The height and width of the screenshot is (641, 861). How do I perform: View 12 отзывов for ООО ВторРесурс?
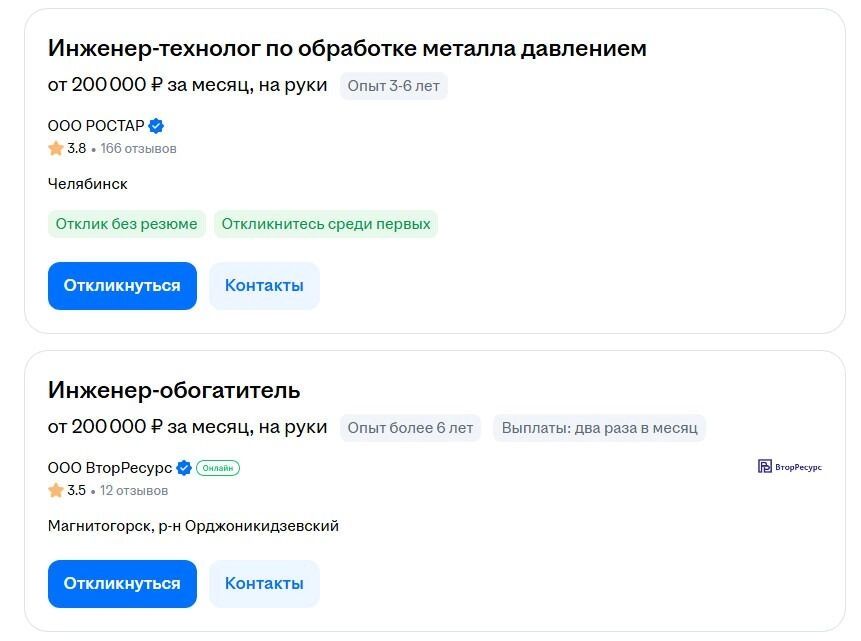click(x=134, y=491)
